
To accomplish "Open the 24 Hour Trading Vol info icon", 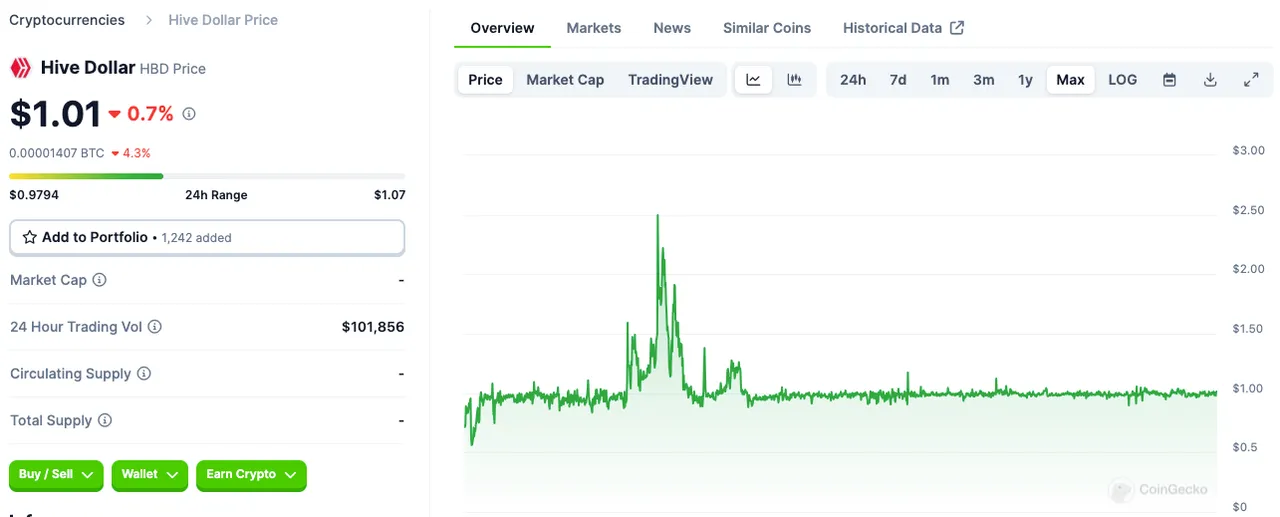I will click(x=155, y=327).
